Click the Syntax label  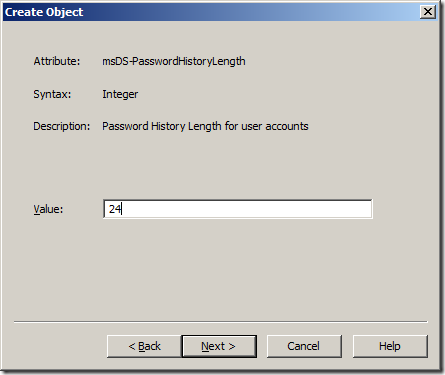click(x=52, y=94)
